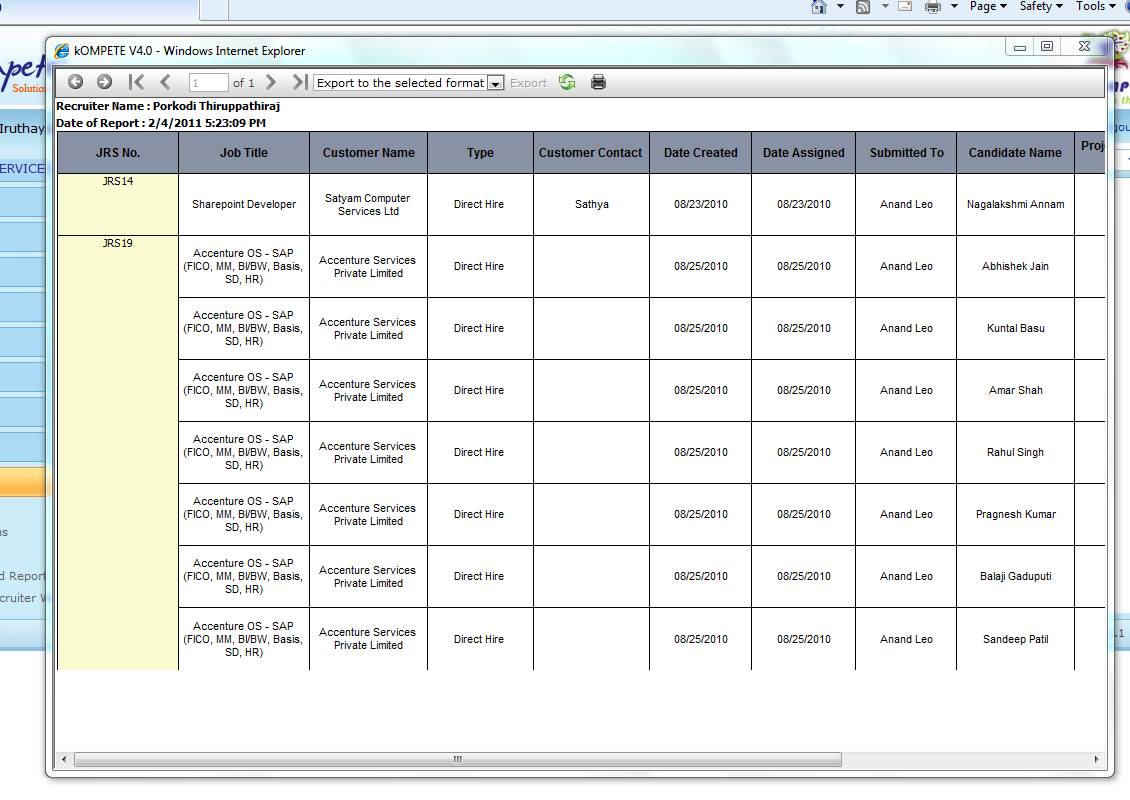Jump to last report page
The image size is (1130, 800).
(300, 82)
